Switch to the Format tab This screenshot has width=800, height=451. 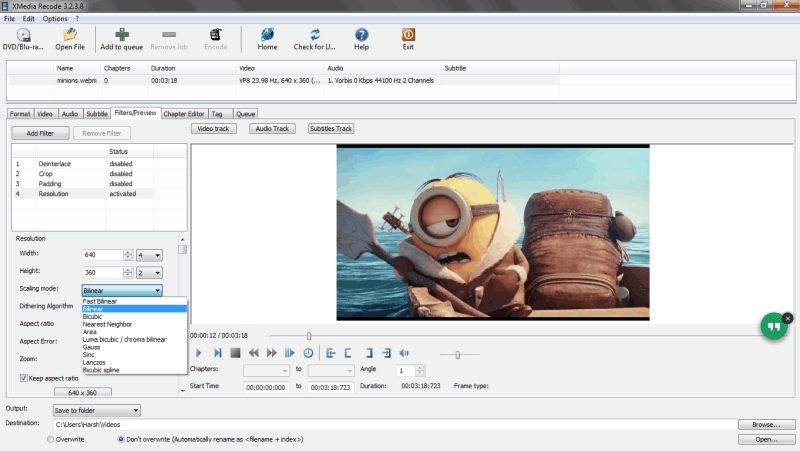pyautogui.click(x=20, y=114)
